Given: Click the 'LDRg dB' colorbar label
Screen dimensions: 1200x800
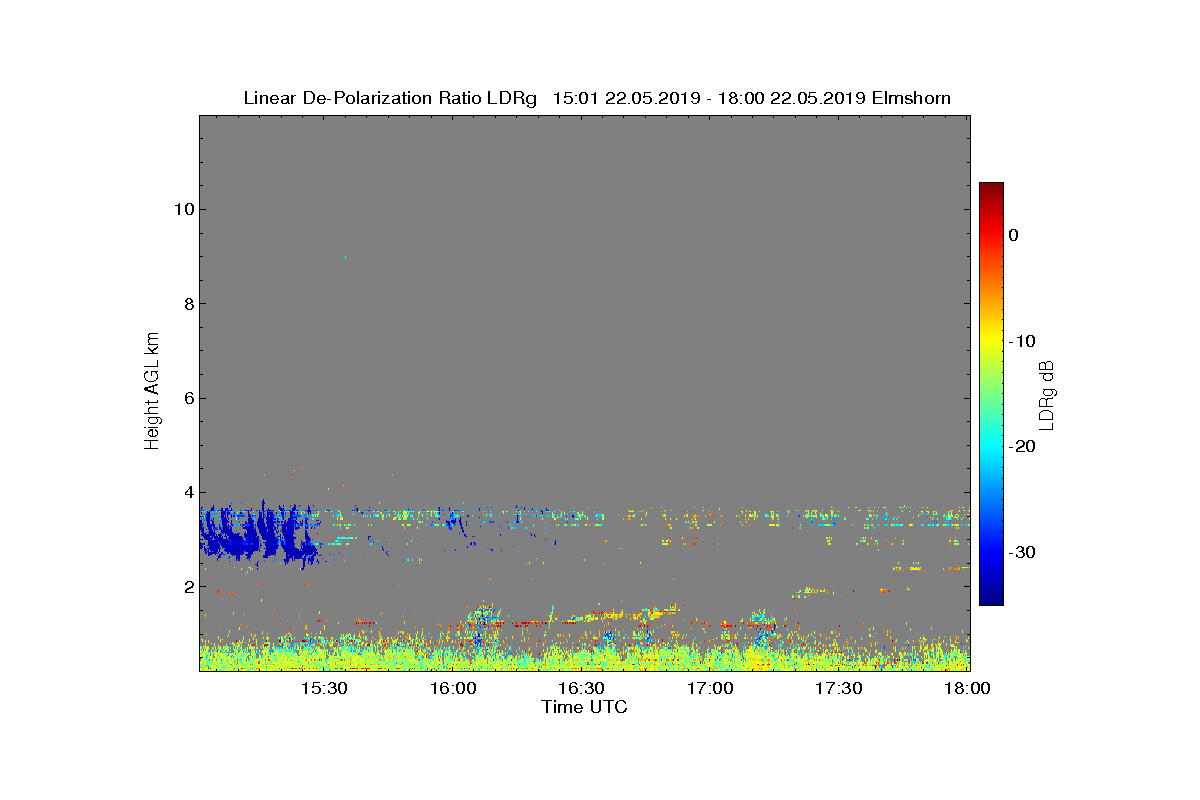Looking at the screenshot, I should point(1046,394).
